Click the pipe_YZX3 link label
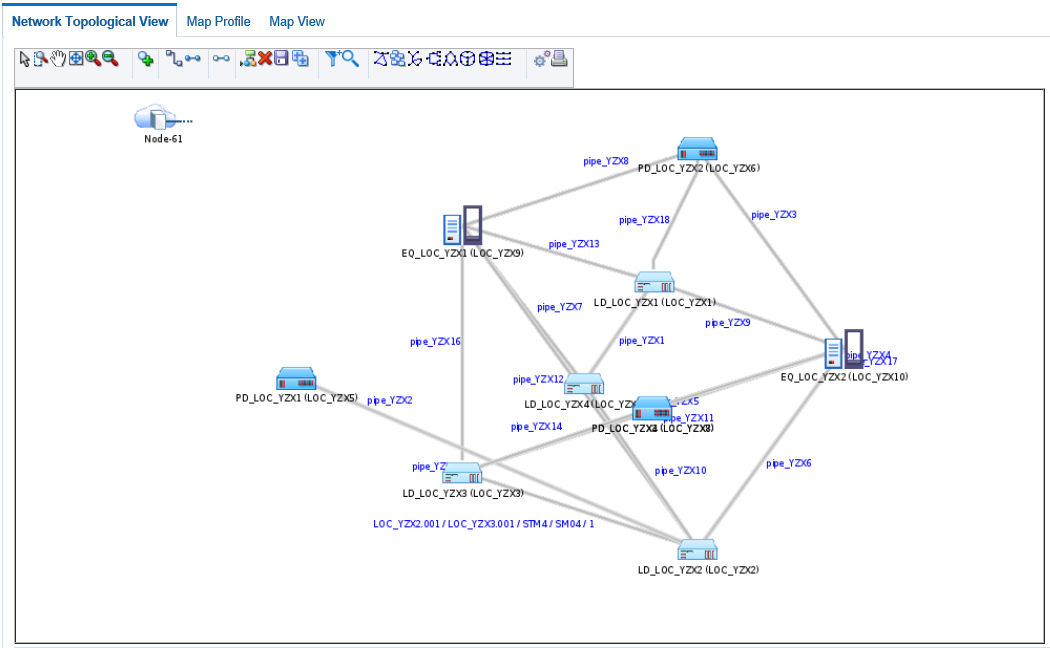Viewport: 1050px width, 648px height. click(774, 215)
